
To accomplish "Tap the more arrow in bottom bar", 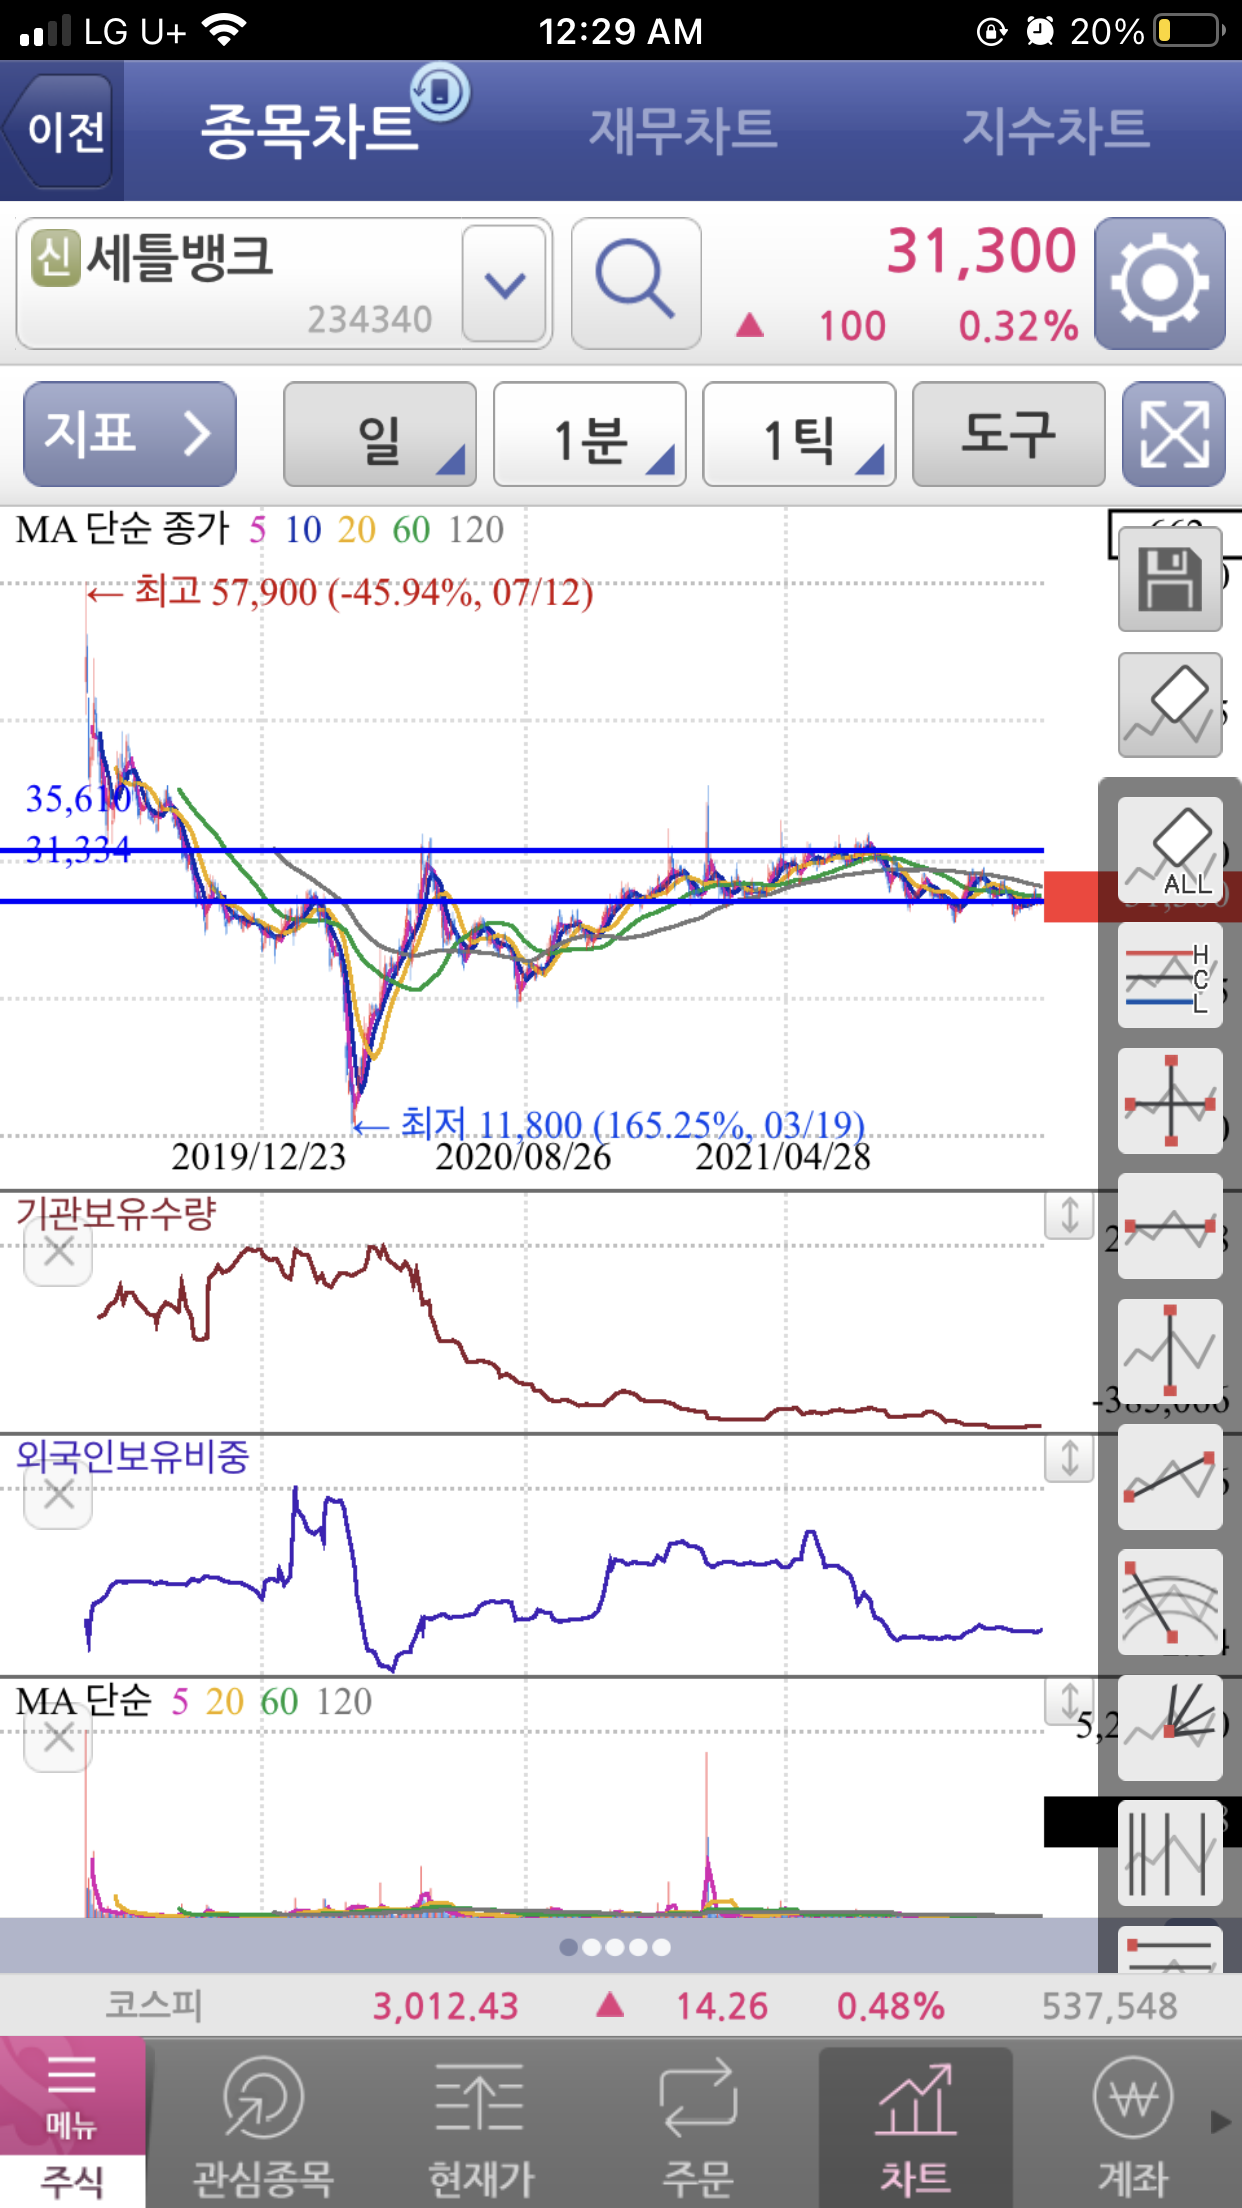I will coord(1220,2121).
